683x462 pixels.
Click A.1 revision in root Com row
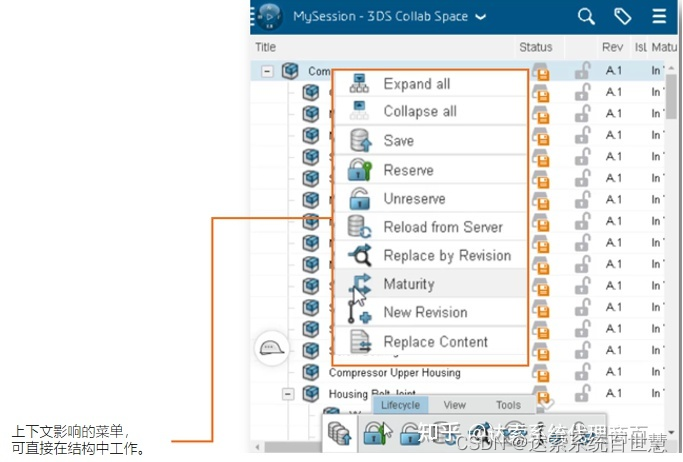(614, 71)
